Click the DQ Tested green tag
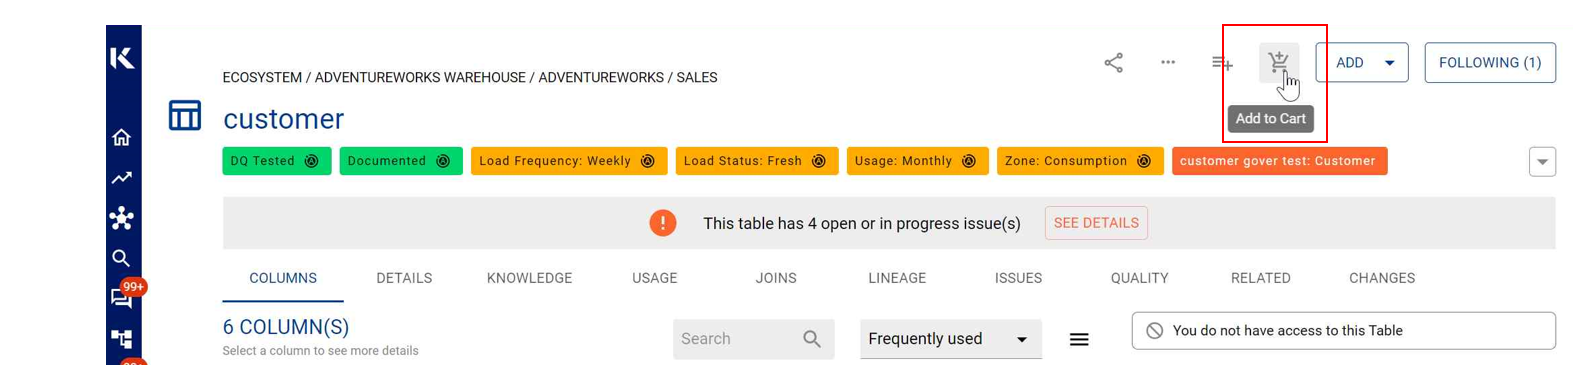This screenshot has height=381, width=1577. point(277,161)
